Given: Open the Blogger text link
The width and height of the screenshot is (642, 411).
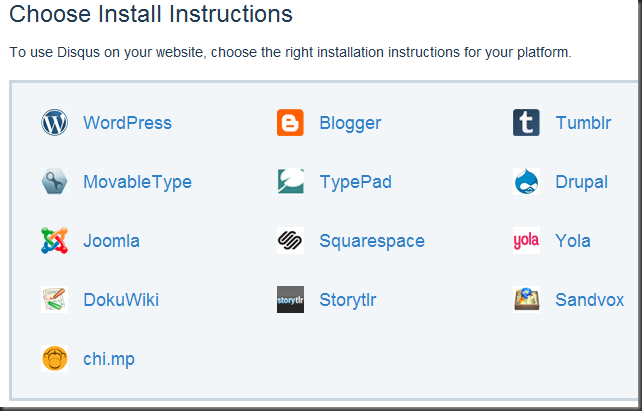Looking at the screenshot, I should [350, 124].
